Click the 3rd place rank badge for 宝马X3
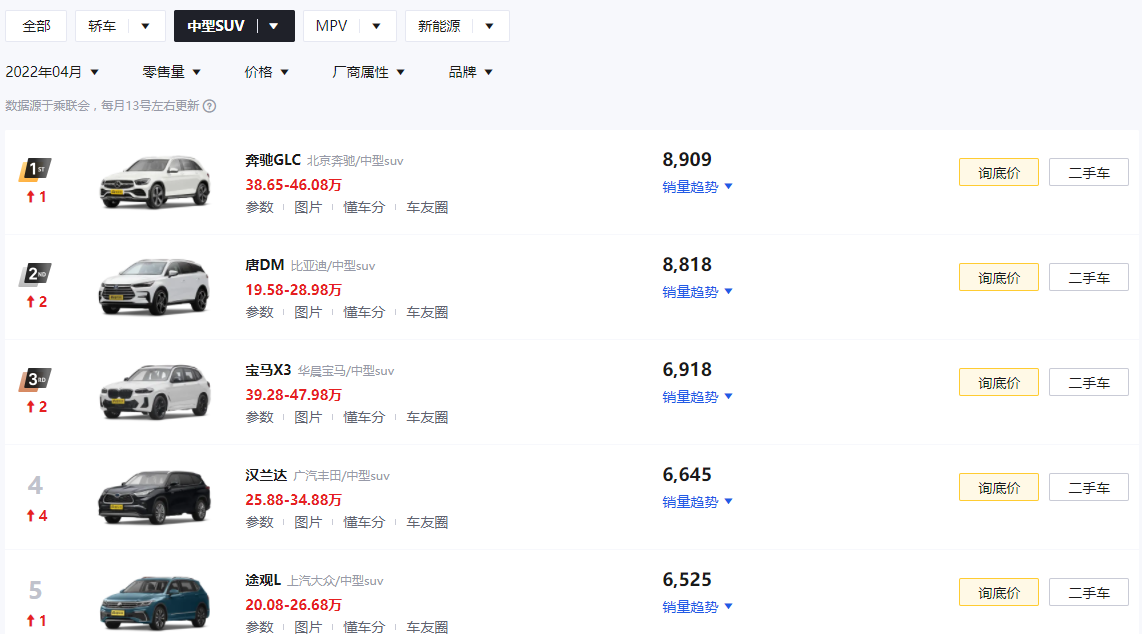1142x634 pixels. [35, 379]
